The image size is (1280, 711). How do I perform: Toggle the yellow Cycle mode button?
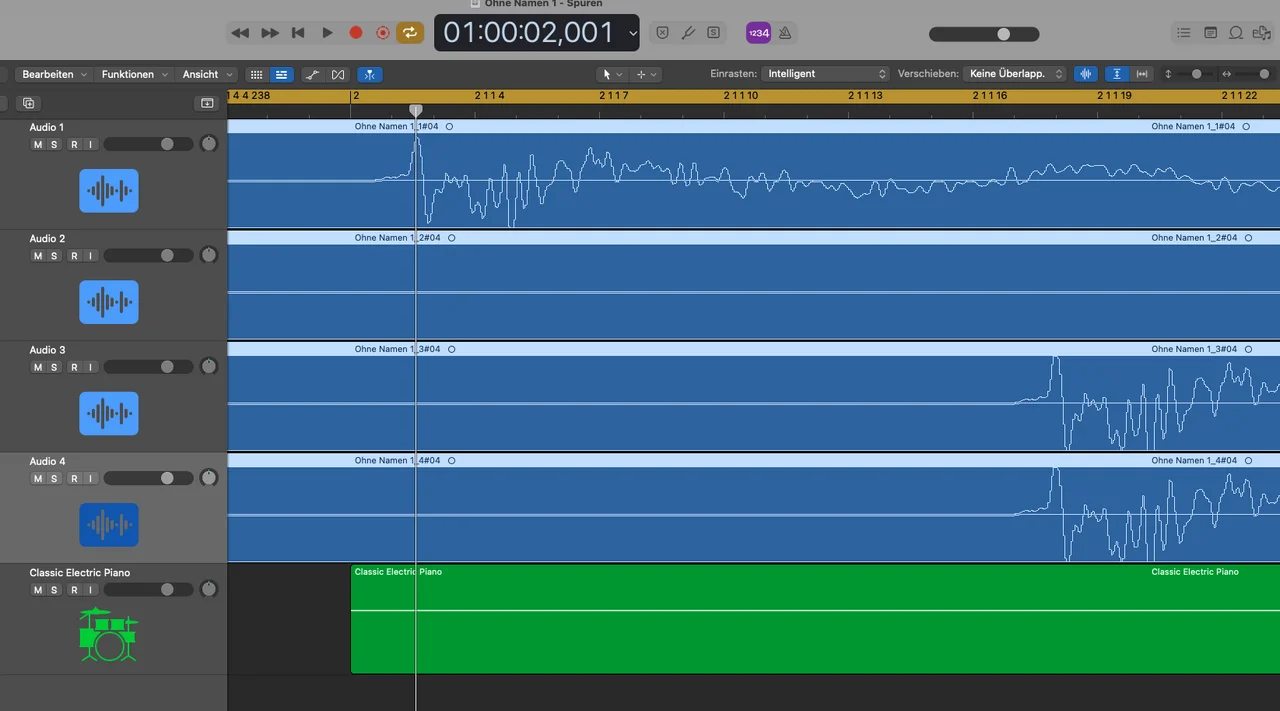tap(409, 33)
